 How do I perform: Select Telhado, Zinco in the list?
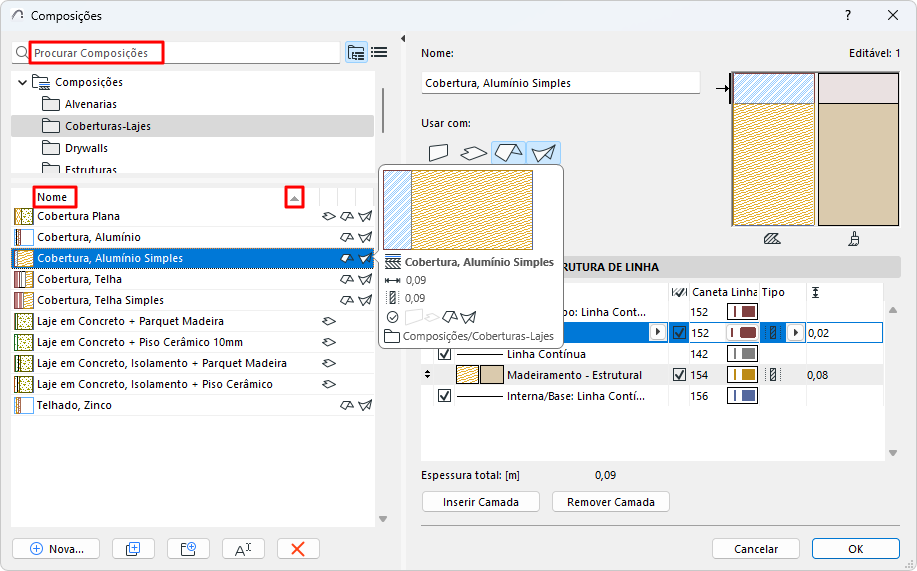[x=74, y=405]
